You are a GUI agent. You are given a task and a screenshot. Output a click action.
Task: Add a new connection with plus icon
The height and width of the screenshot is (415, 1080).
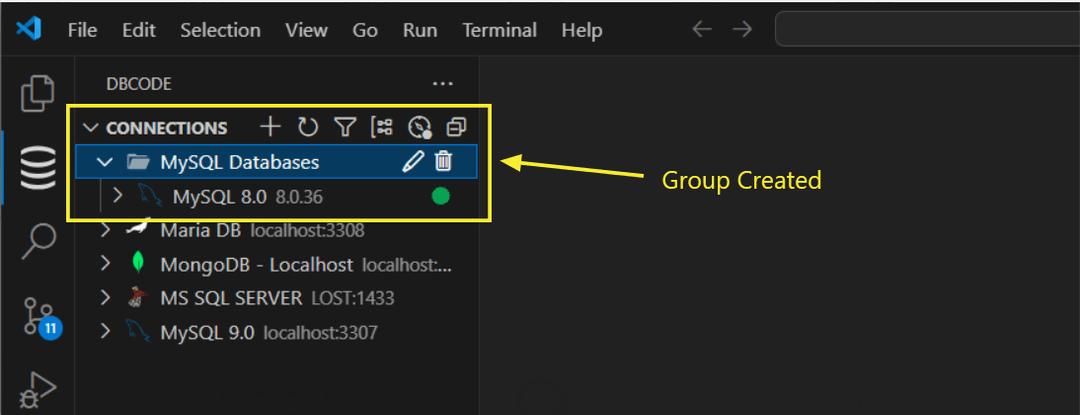pyautogui.click(x=270, y=127)
